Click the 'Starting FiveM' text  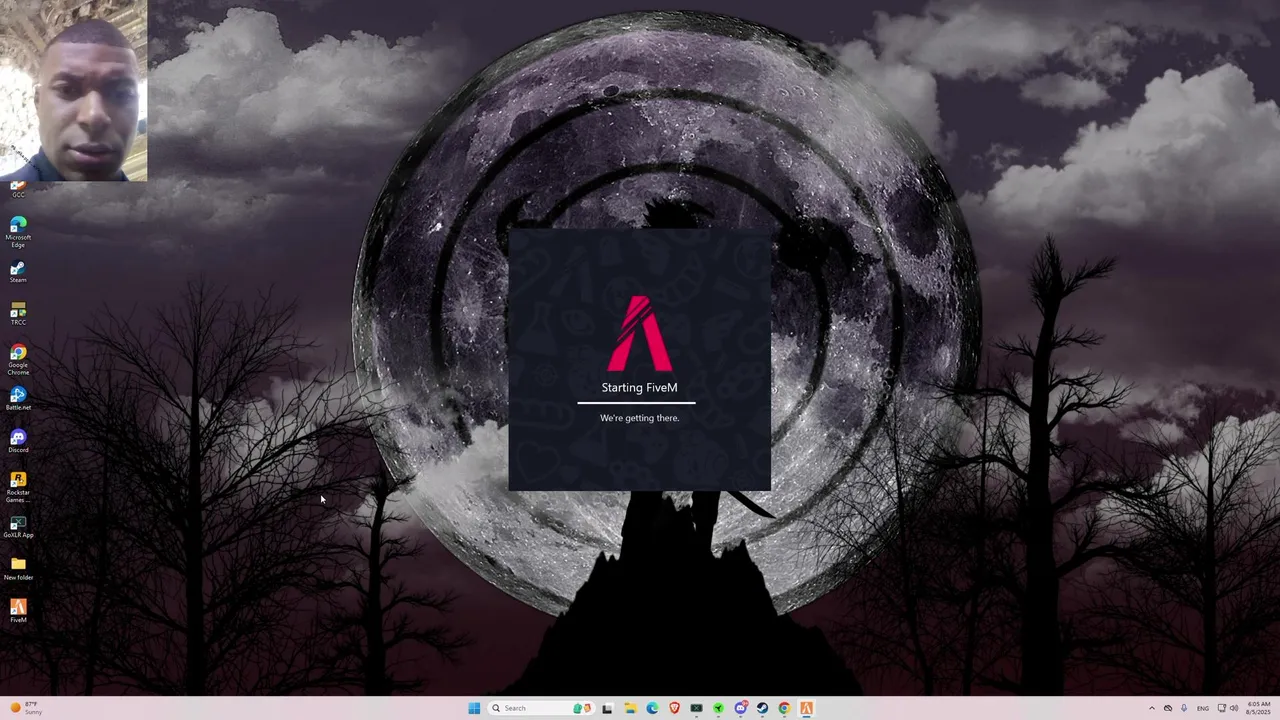639,388
